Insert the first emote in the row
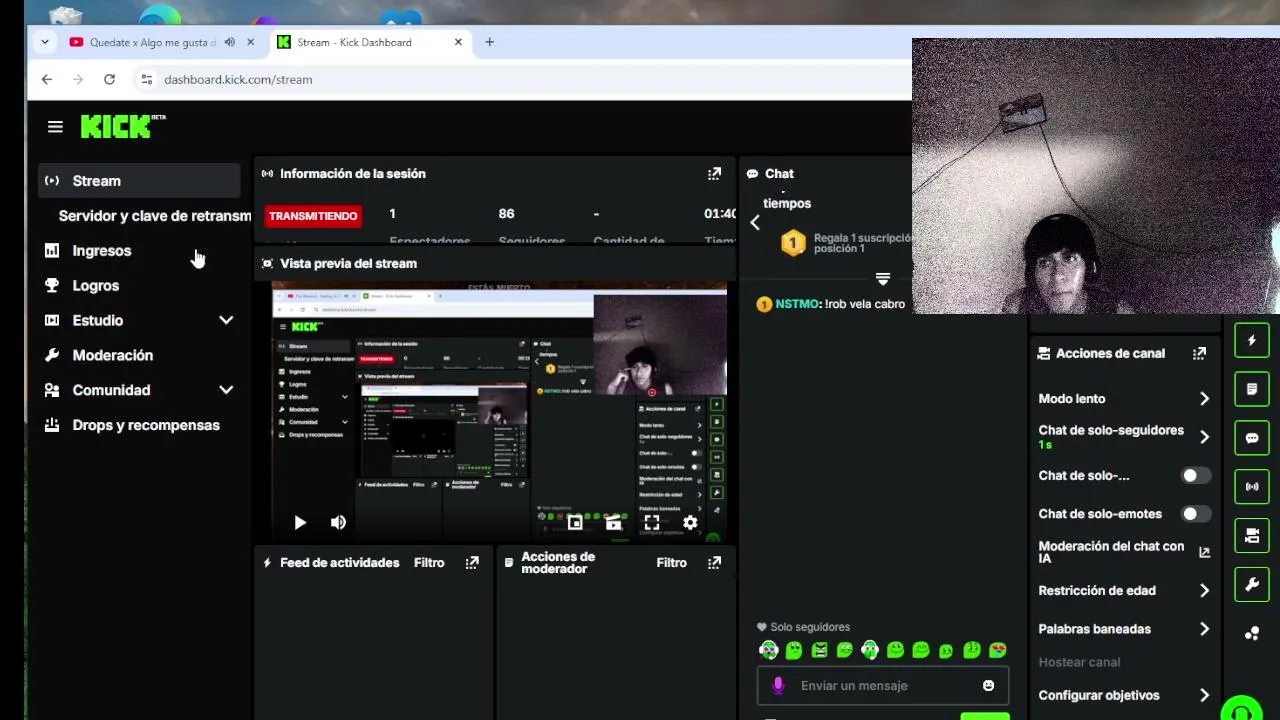 click(x=768, y=651)
